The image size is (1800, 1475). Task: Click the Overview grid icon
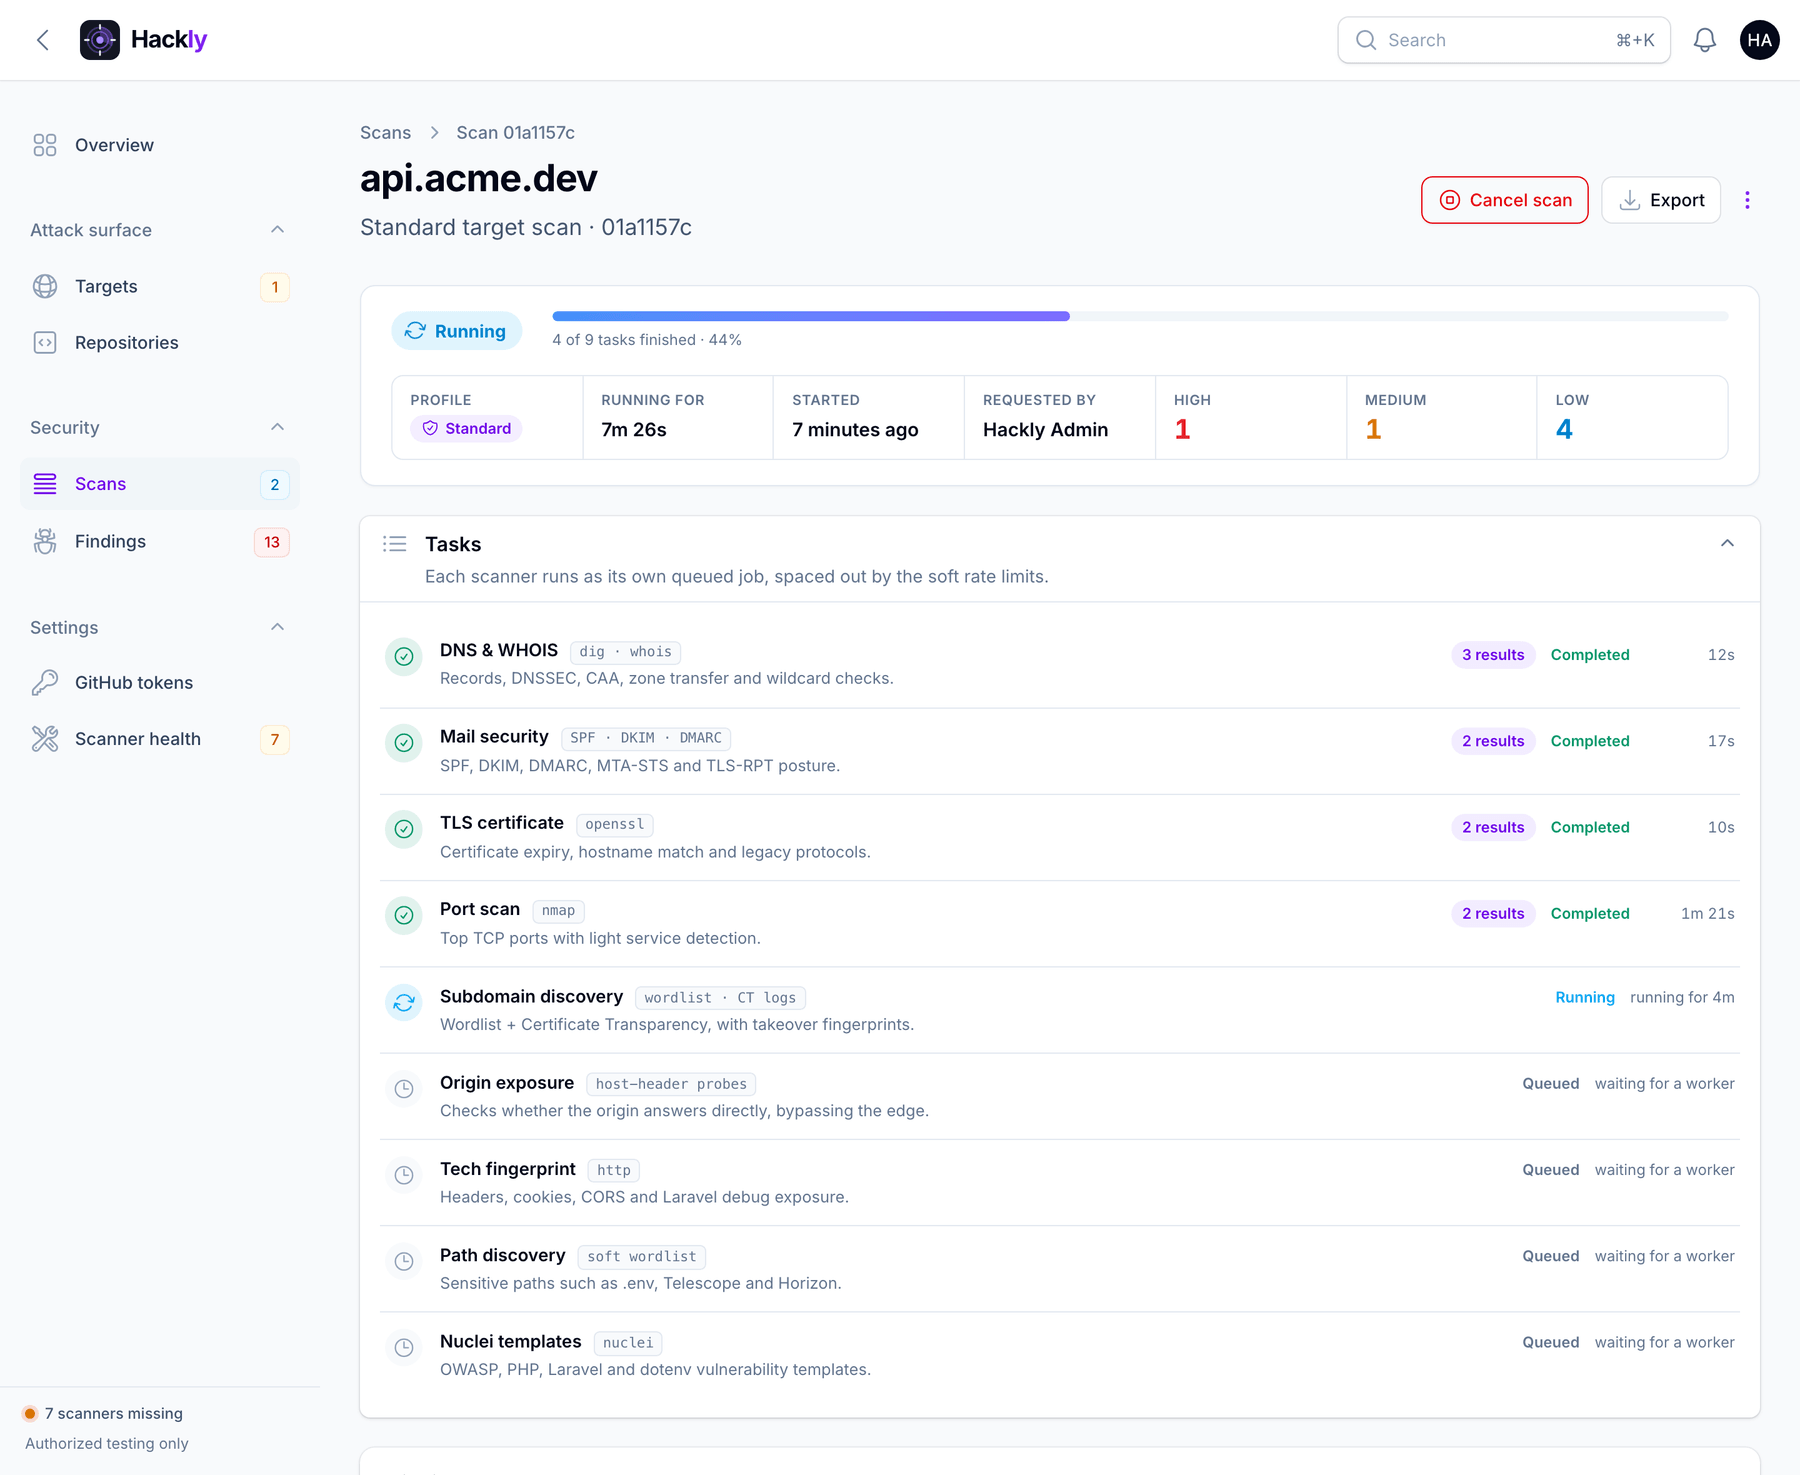45,145
